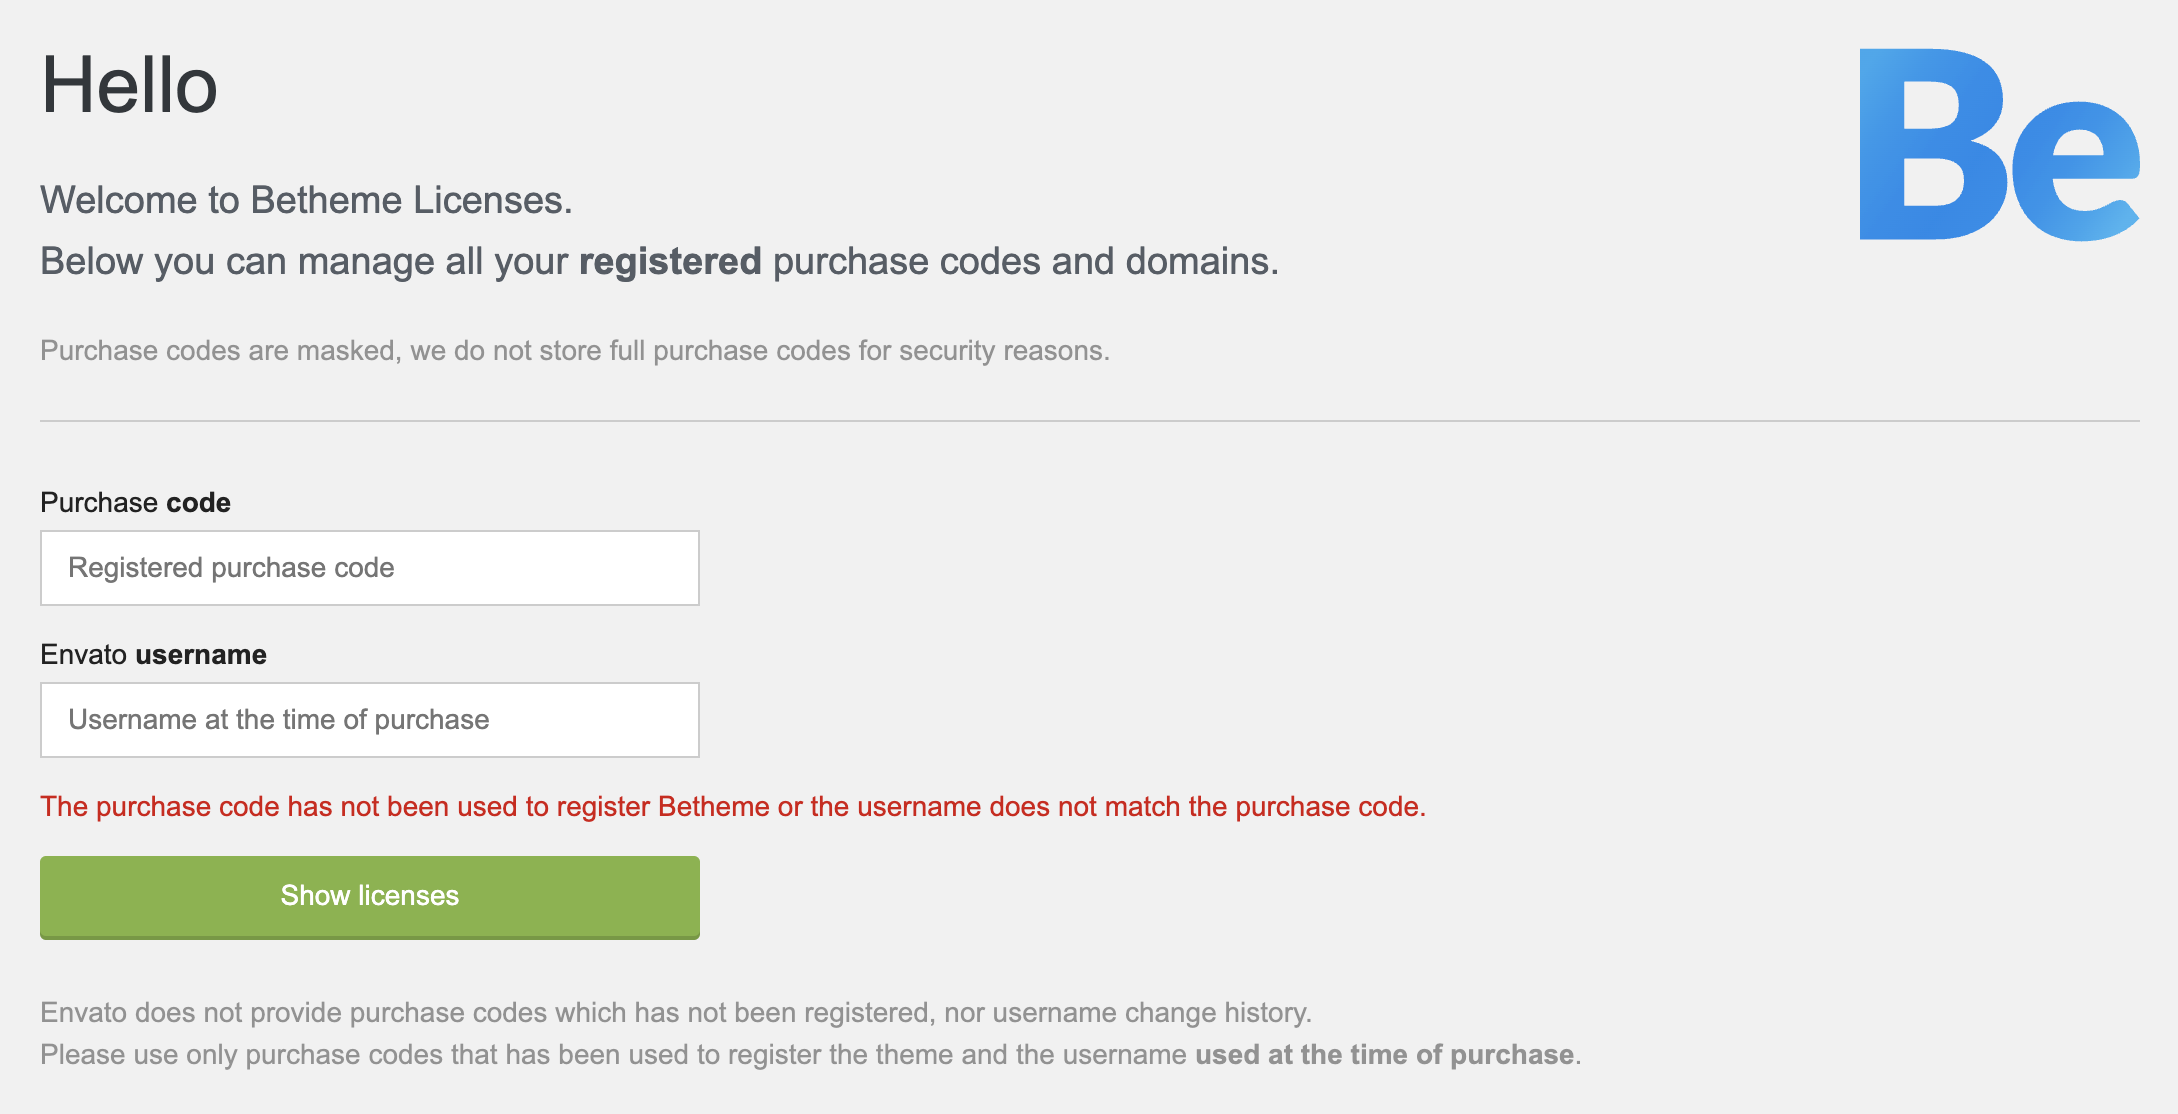Click the bold word "registered" in the intro

(670, 261)
